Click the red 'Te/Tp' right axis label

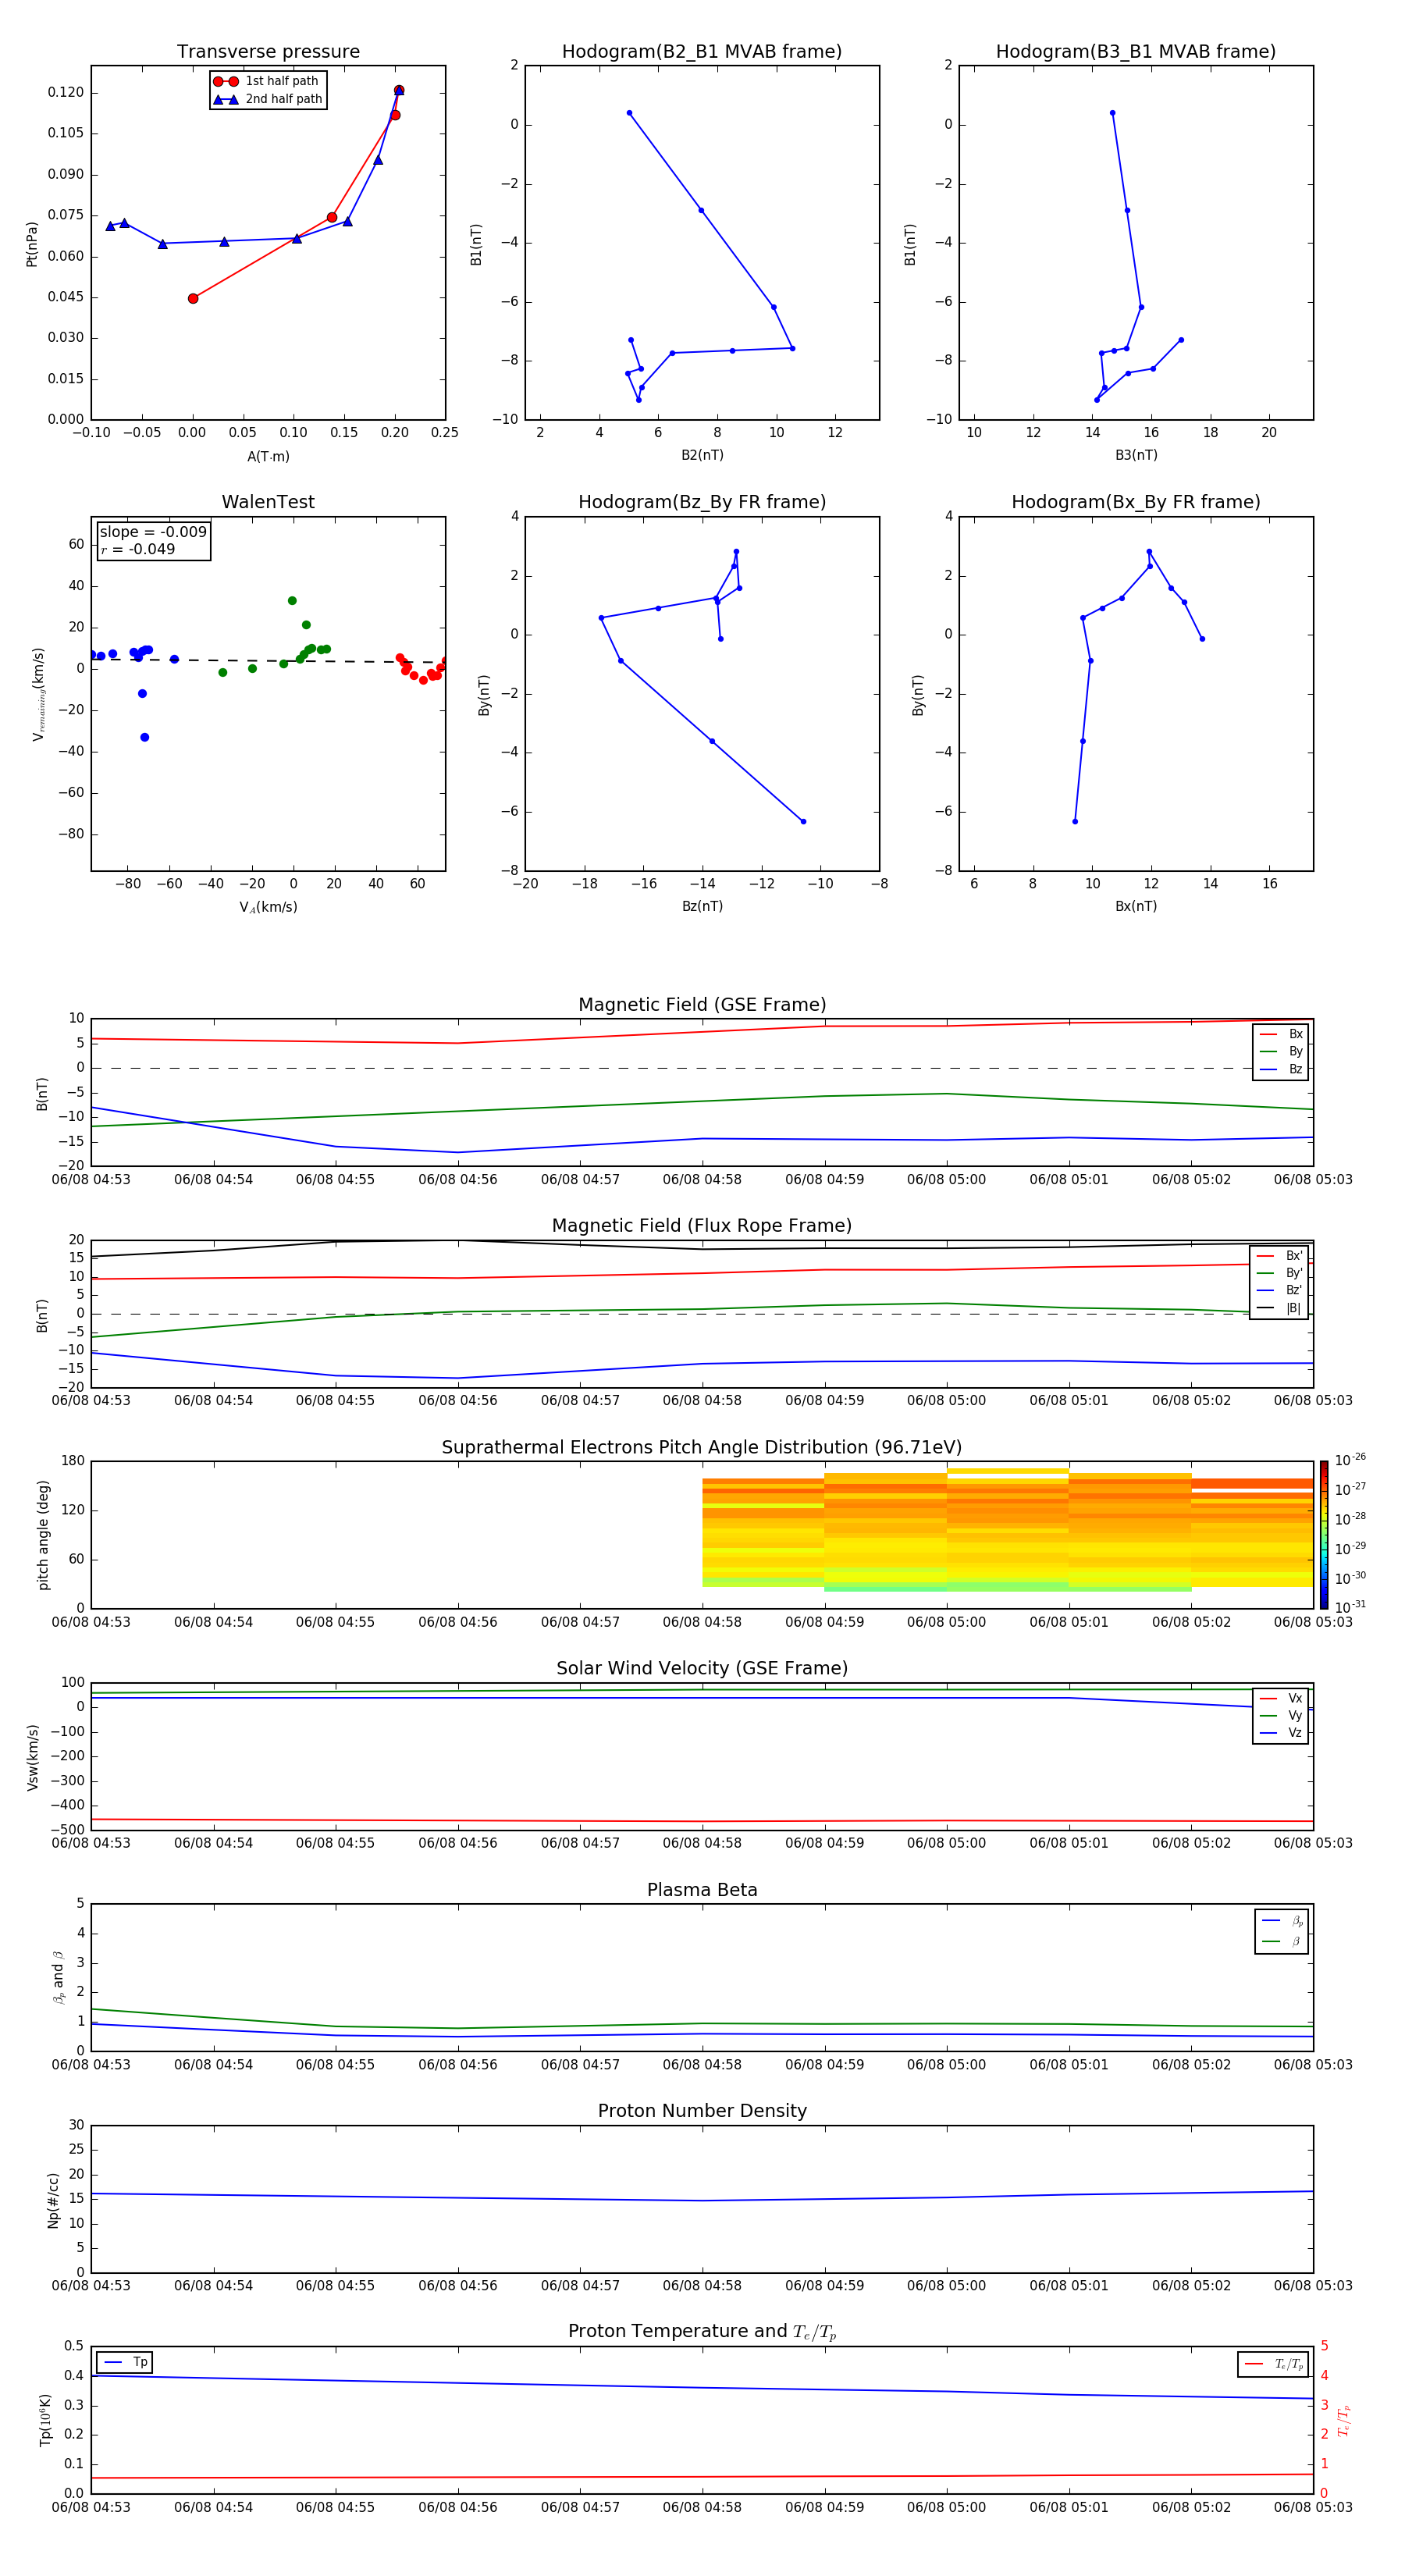(x=1344, y=2420)
